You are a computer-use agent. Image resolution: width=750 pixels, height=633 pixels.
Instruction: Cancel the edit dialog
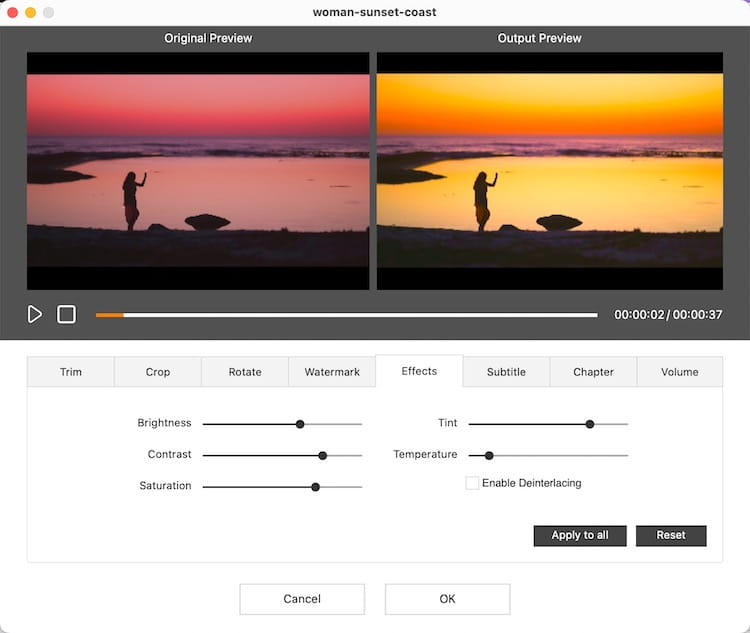302,599
